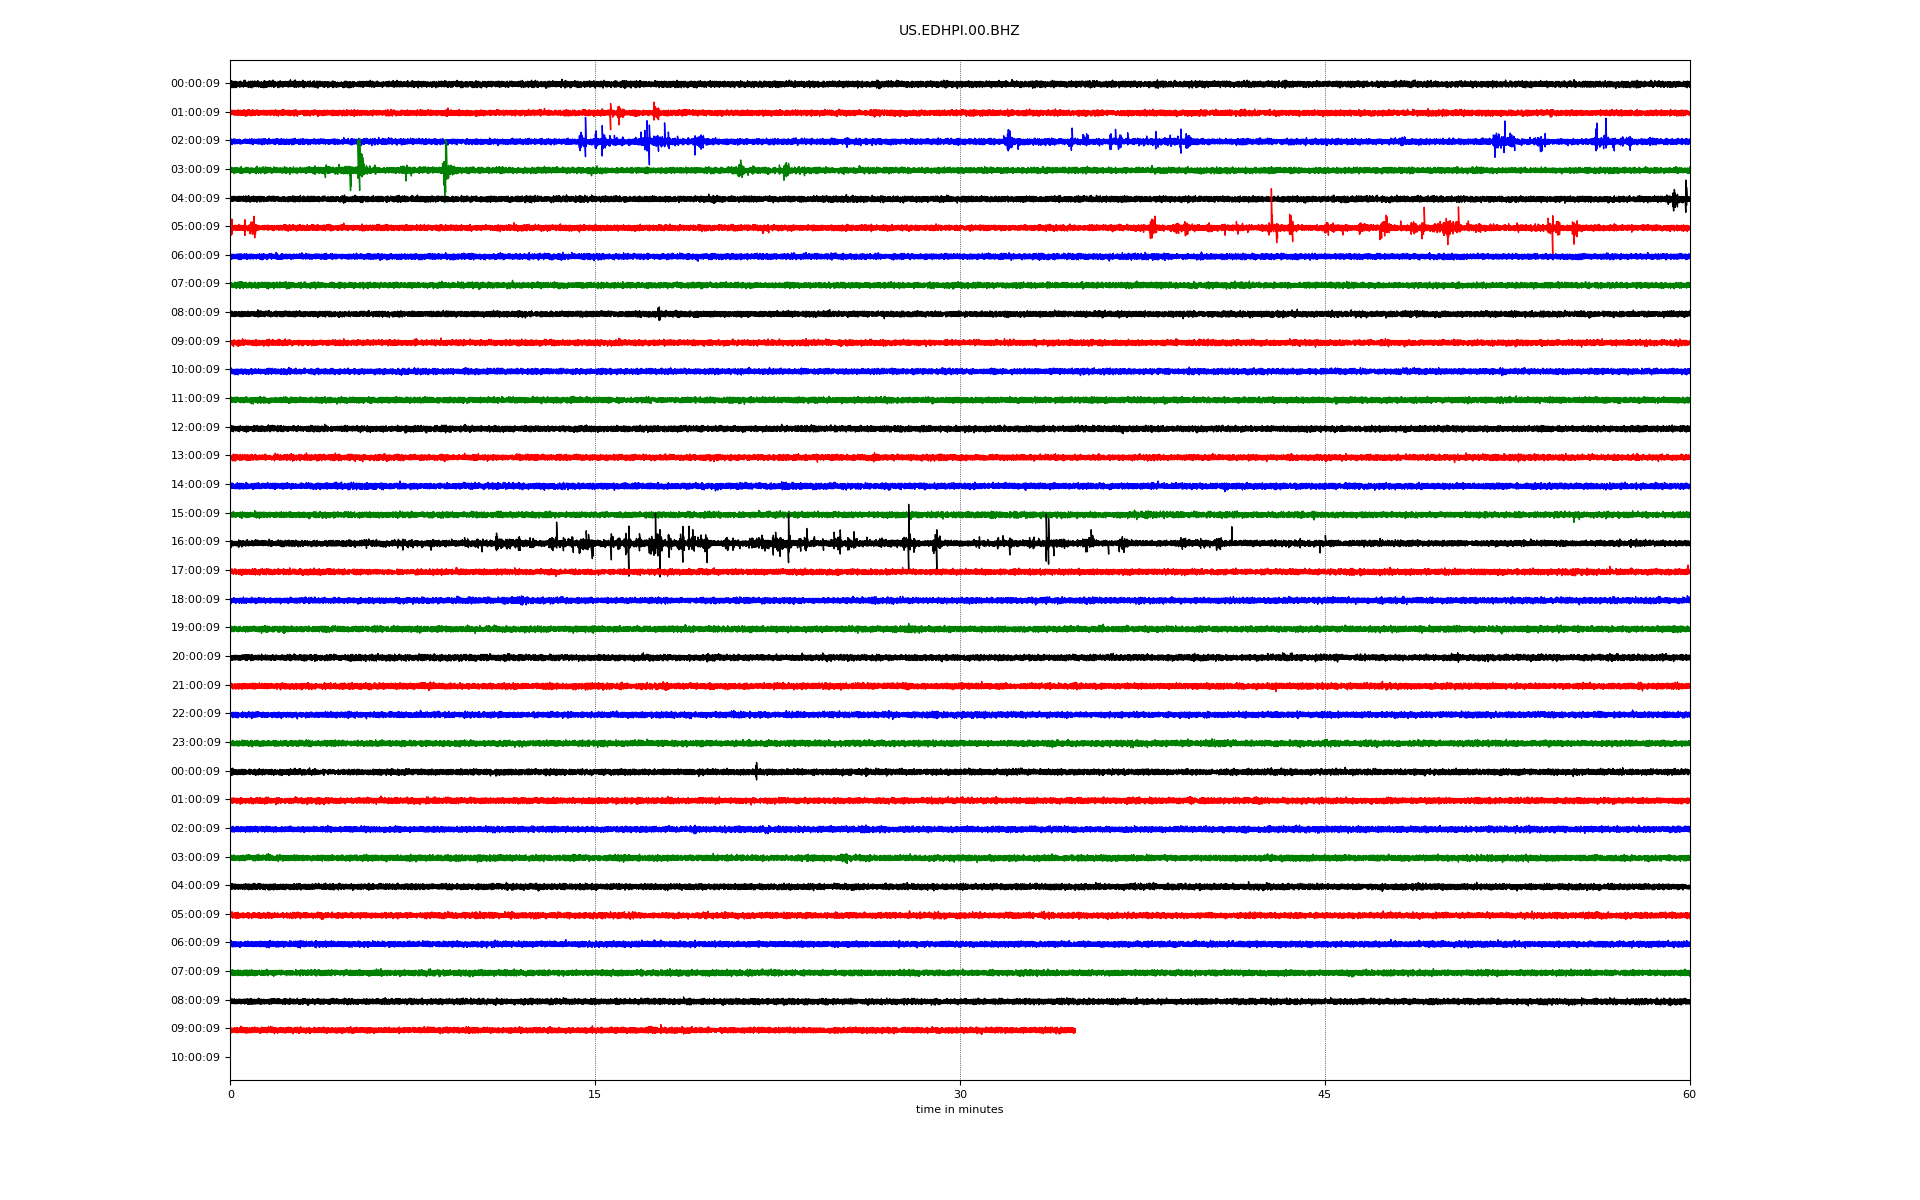Image resolution: width=1920 pixels, height=1200 pixels.
Task: Click the small spike on the 08:00:09 black trace
Action: click(659, 313)
